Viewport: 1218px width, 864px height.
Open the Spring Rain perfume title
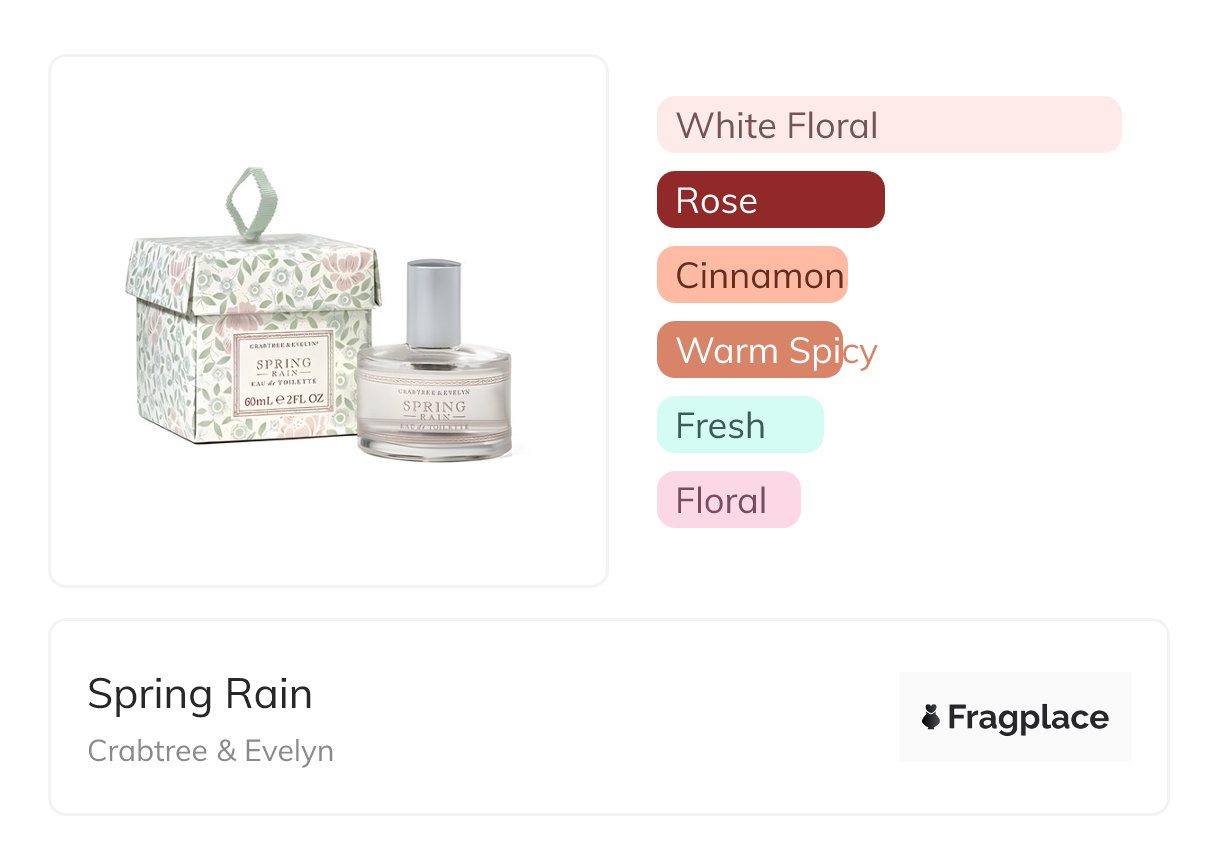point(200,694)
